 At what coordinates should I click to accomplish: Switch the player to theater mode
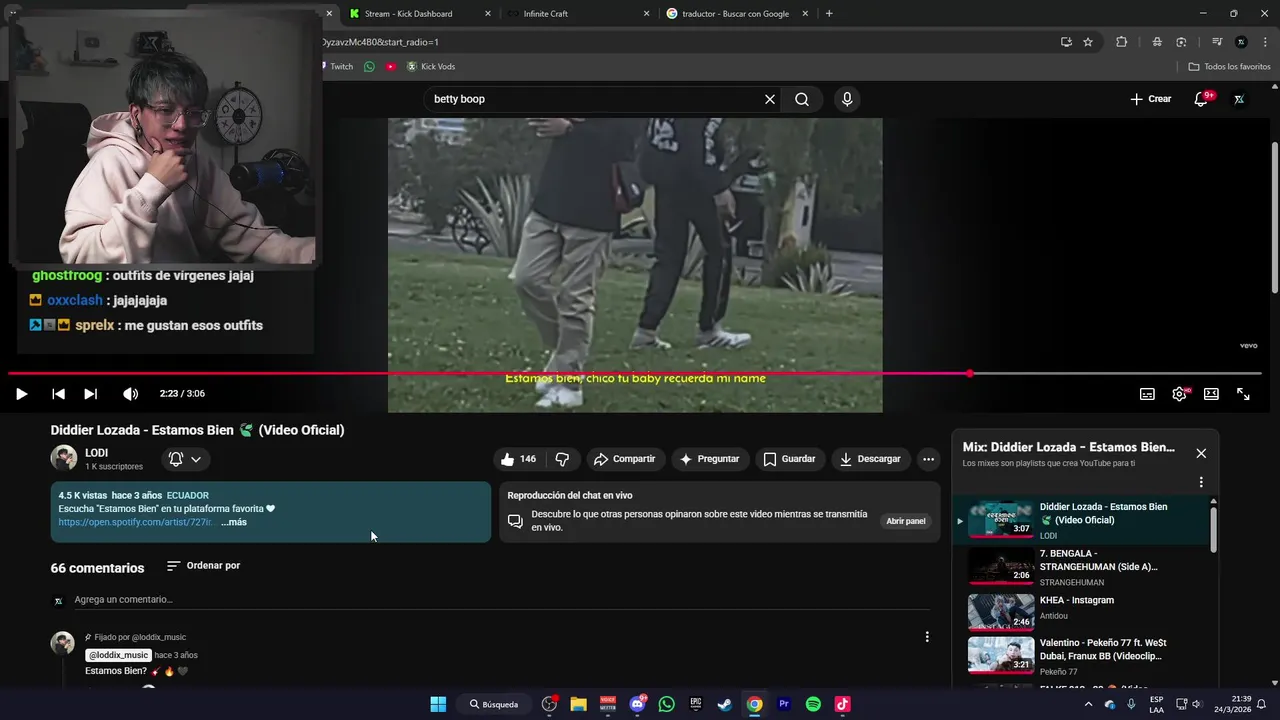click(x=1211, y=394)
